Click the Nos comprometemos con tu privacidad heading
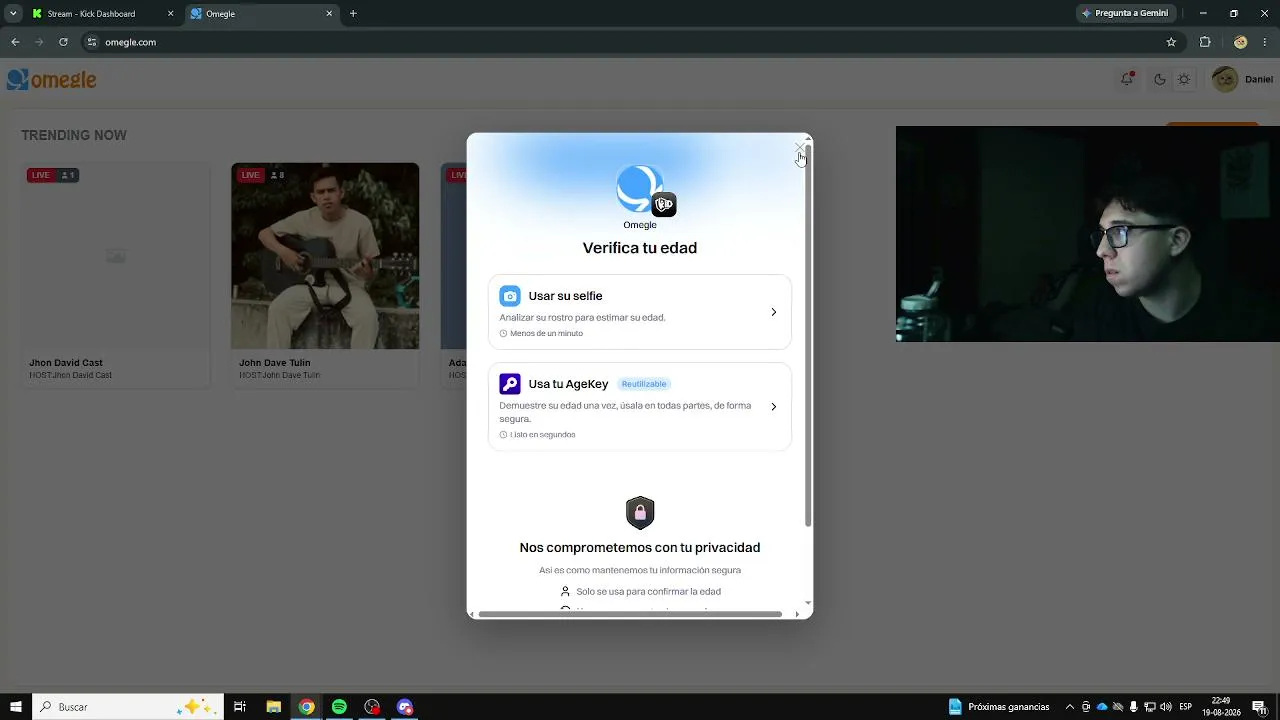Viewport: 1280px width, 720px height. coord(640,548)
